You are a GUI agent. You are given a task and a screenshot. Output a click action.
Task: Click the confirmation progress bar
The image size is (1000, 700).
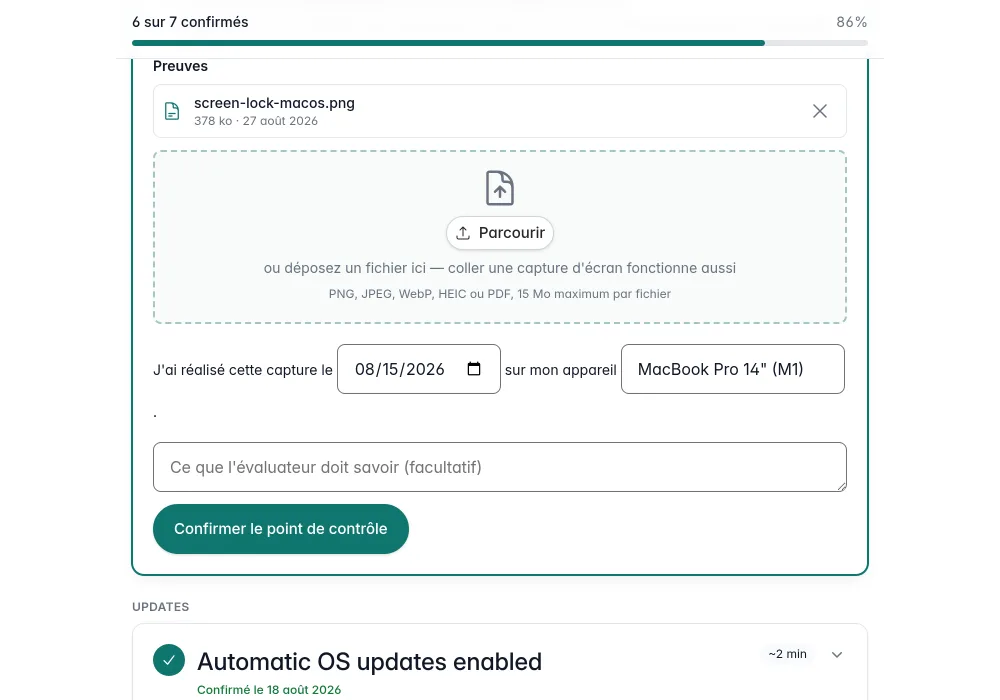[499, 43]
